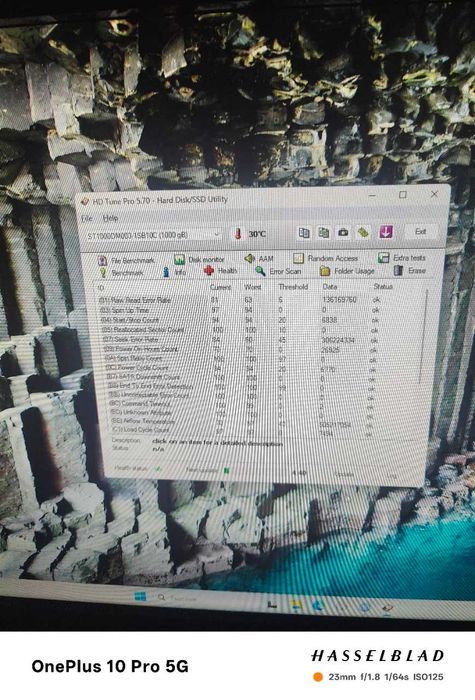Click the red thermometer temperature icon

coord(238,233)
